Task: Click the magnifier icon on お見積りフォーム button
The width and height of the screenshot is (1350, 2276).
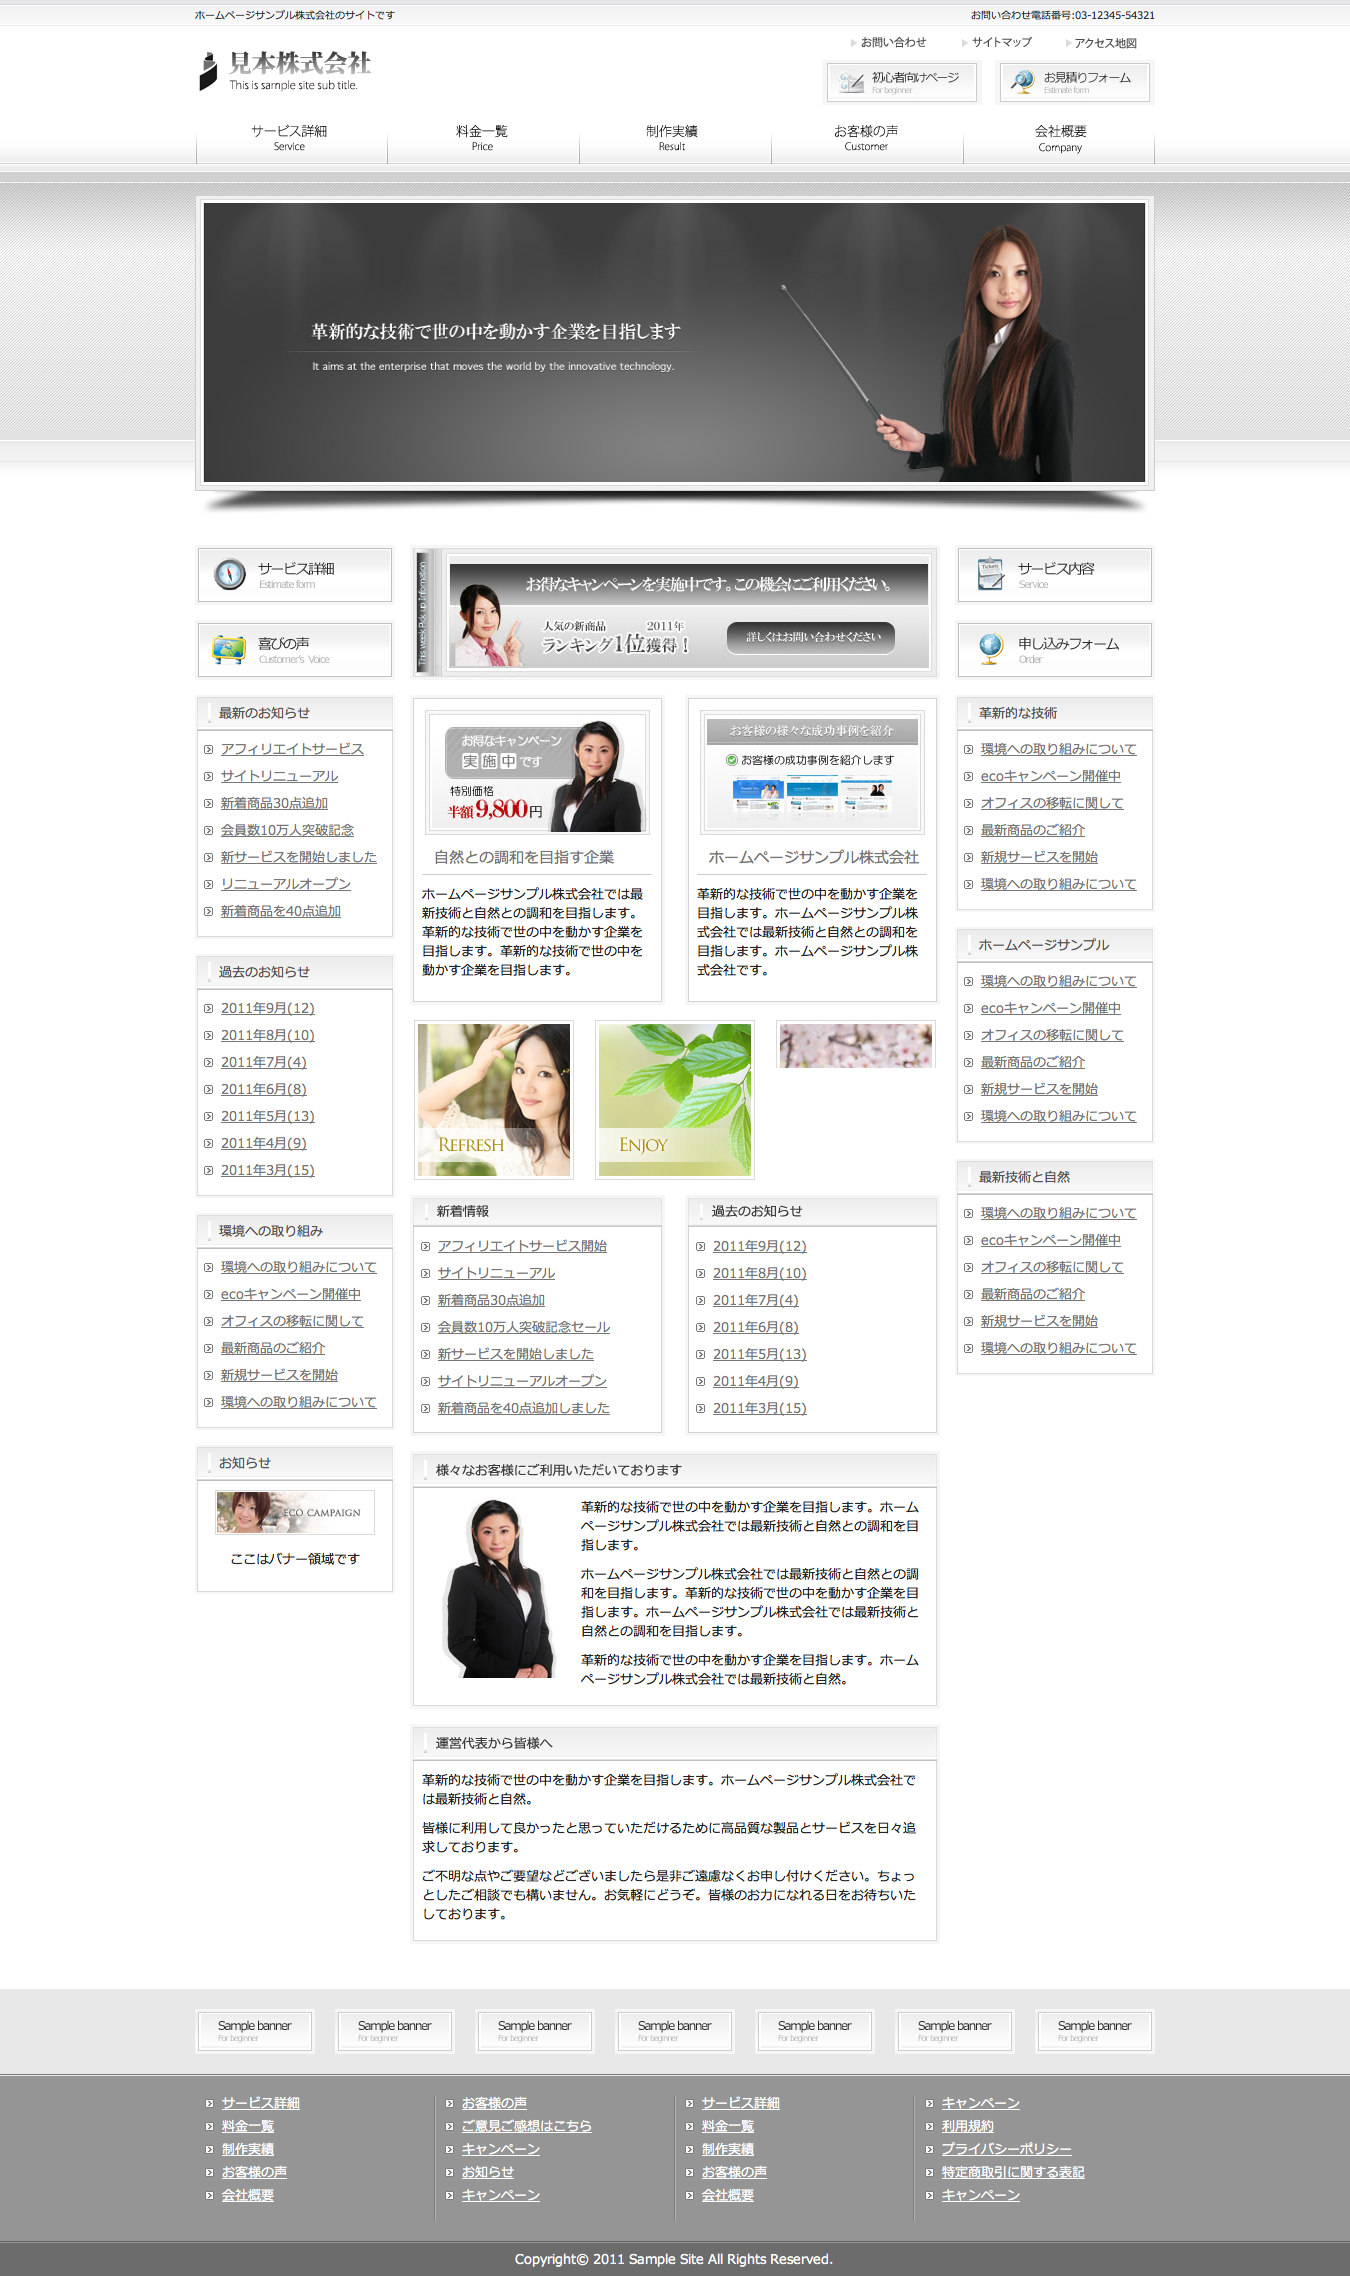Action: tap(1022, 82)
